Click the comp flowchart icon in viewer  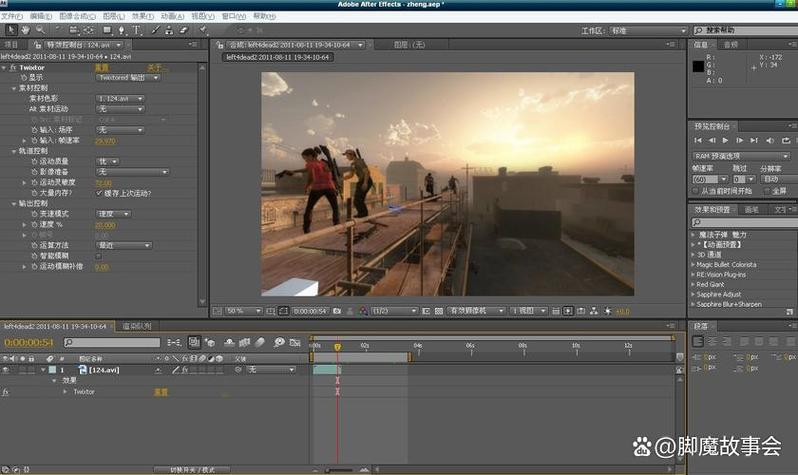[x=594, y=311]
